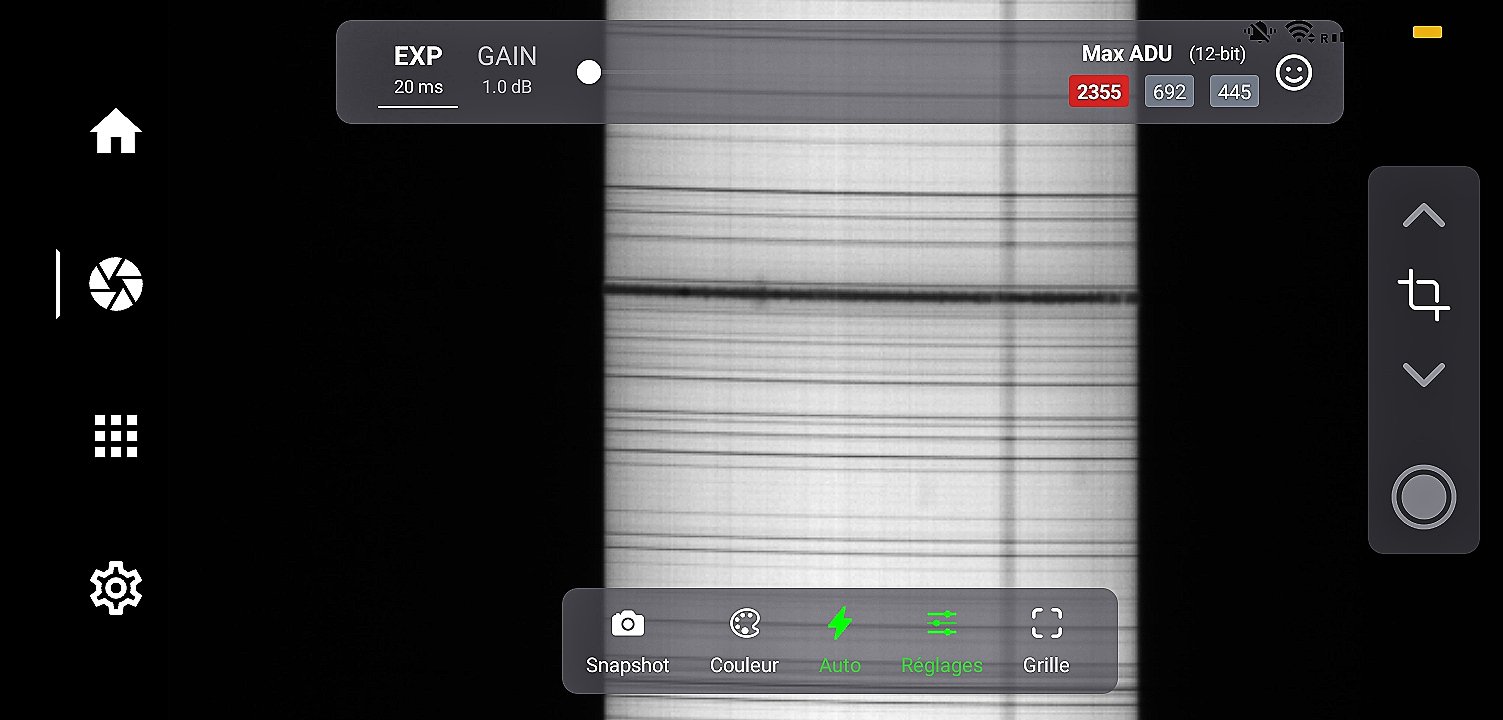Screen dimensions: 1503x720
Task: Click the 445 ADU value
Action: (1234, 92)
